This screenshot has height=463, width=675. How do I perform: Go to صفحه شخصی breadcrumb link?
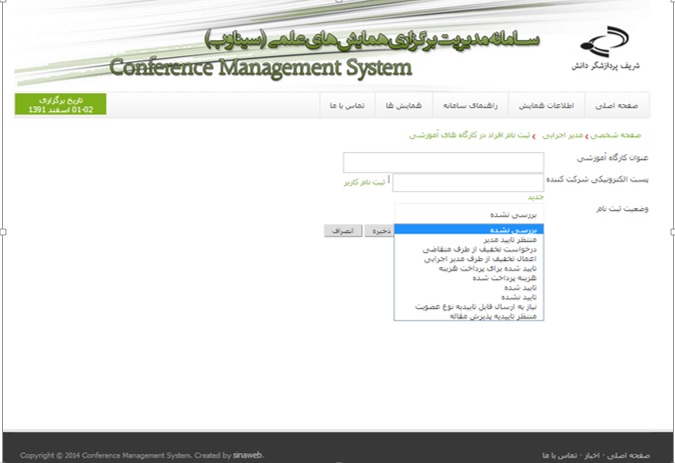(617, 135)
